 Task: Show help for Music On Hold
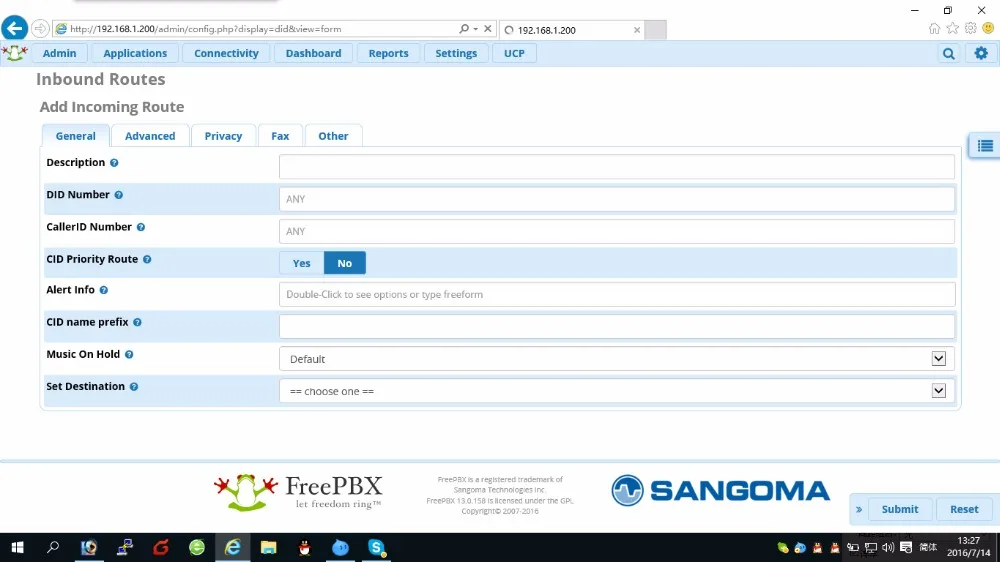(129, 355)
